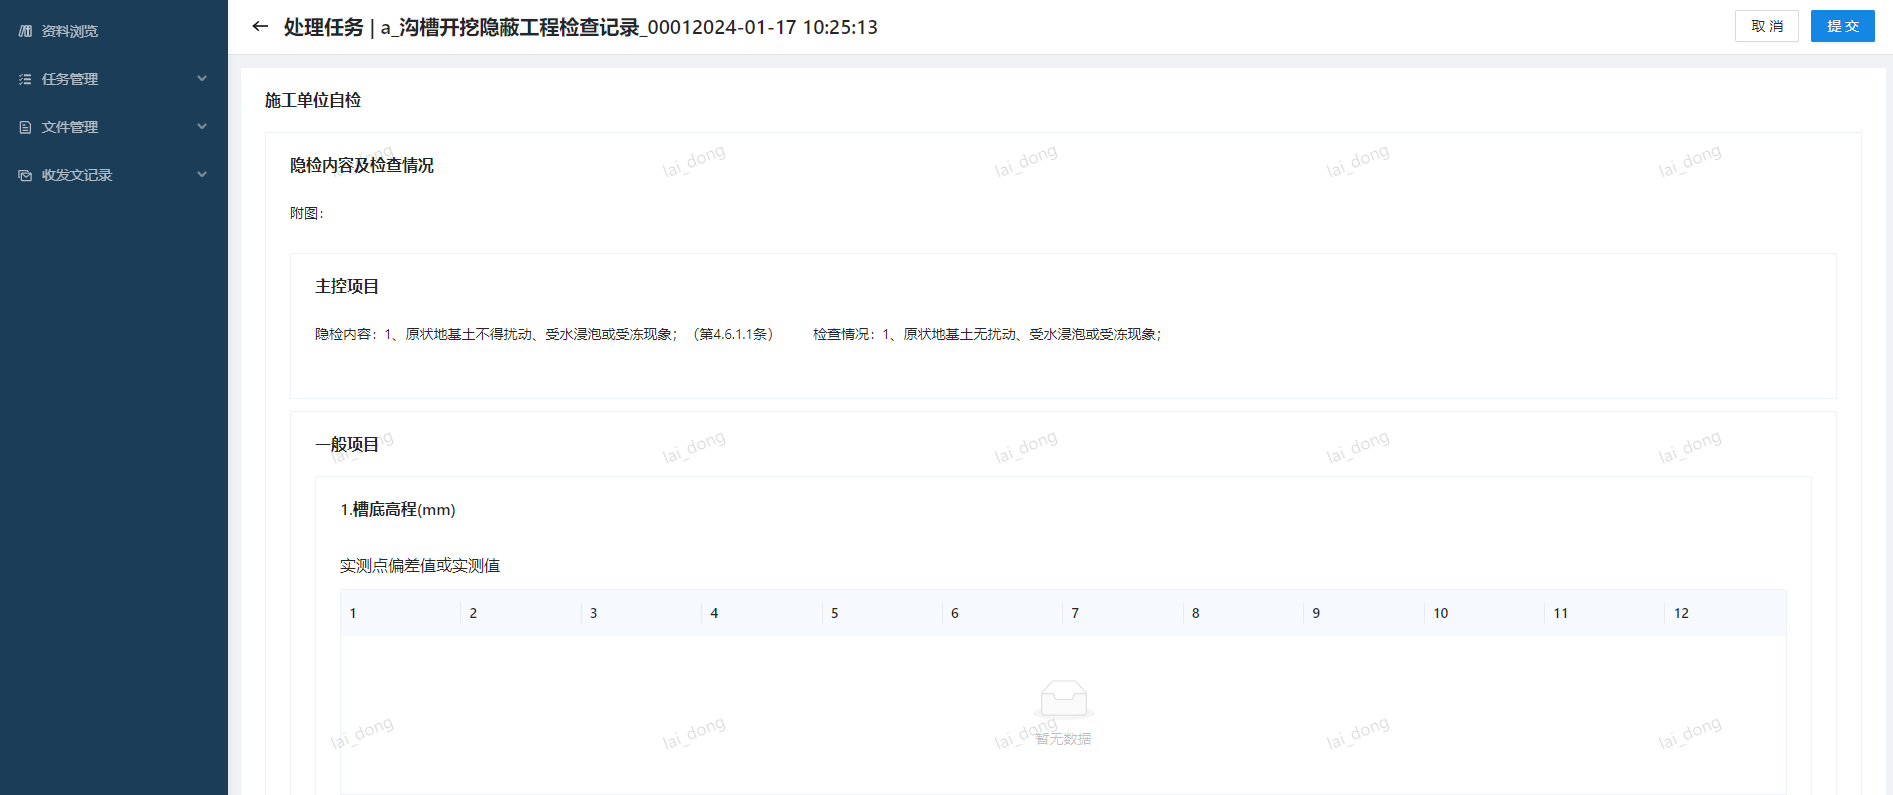Image resolution: width=1893 pixels, height=795 pixels.
Task: Select the 施工单位自检 heading
Action: coord(313,100)
